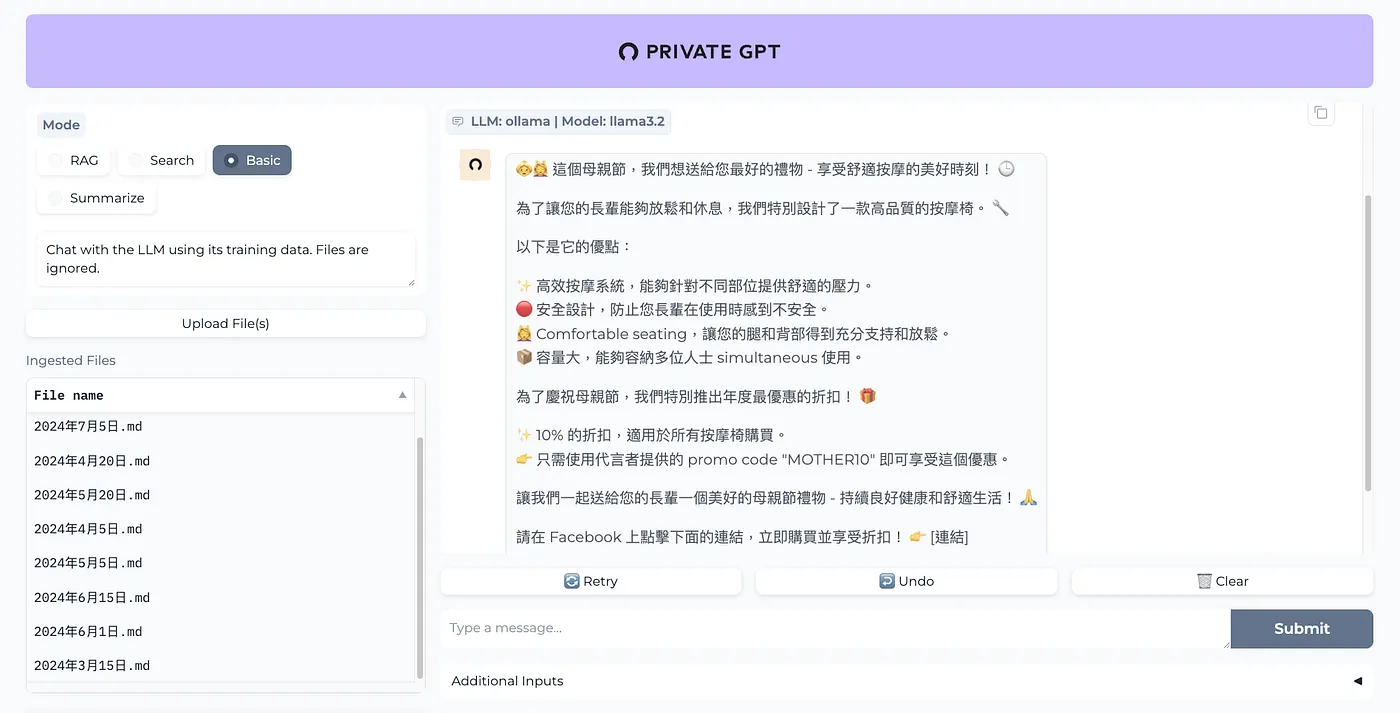Screen dimensions: 1400x713
Task: Click the promo code MOTHER10 line
Action: pyautogui.click(x=764, y=459)
